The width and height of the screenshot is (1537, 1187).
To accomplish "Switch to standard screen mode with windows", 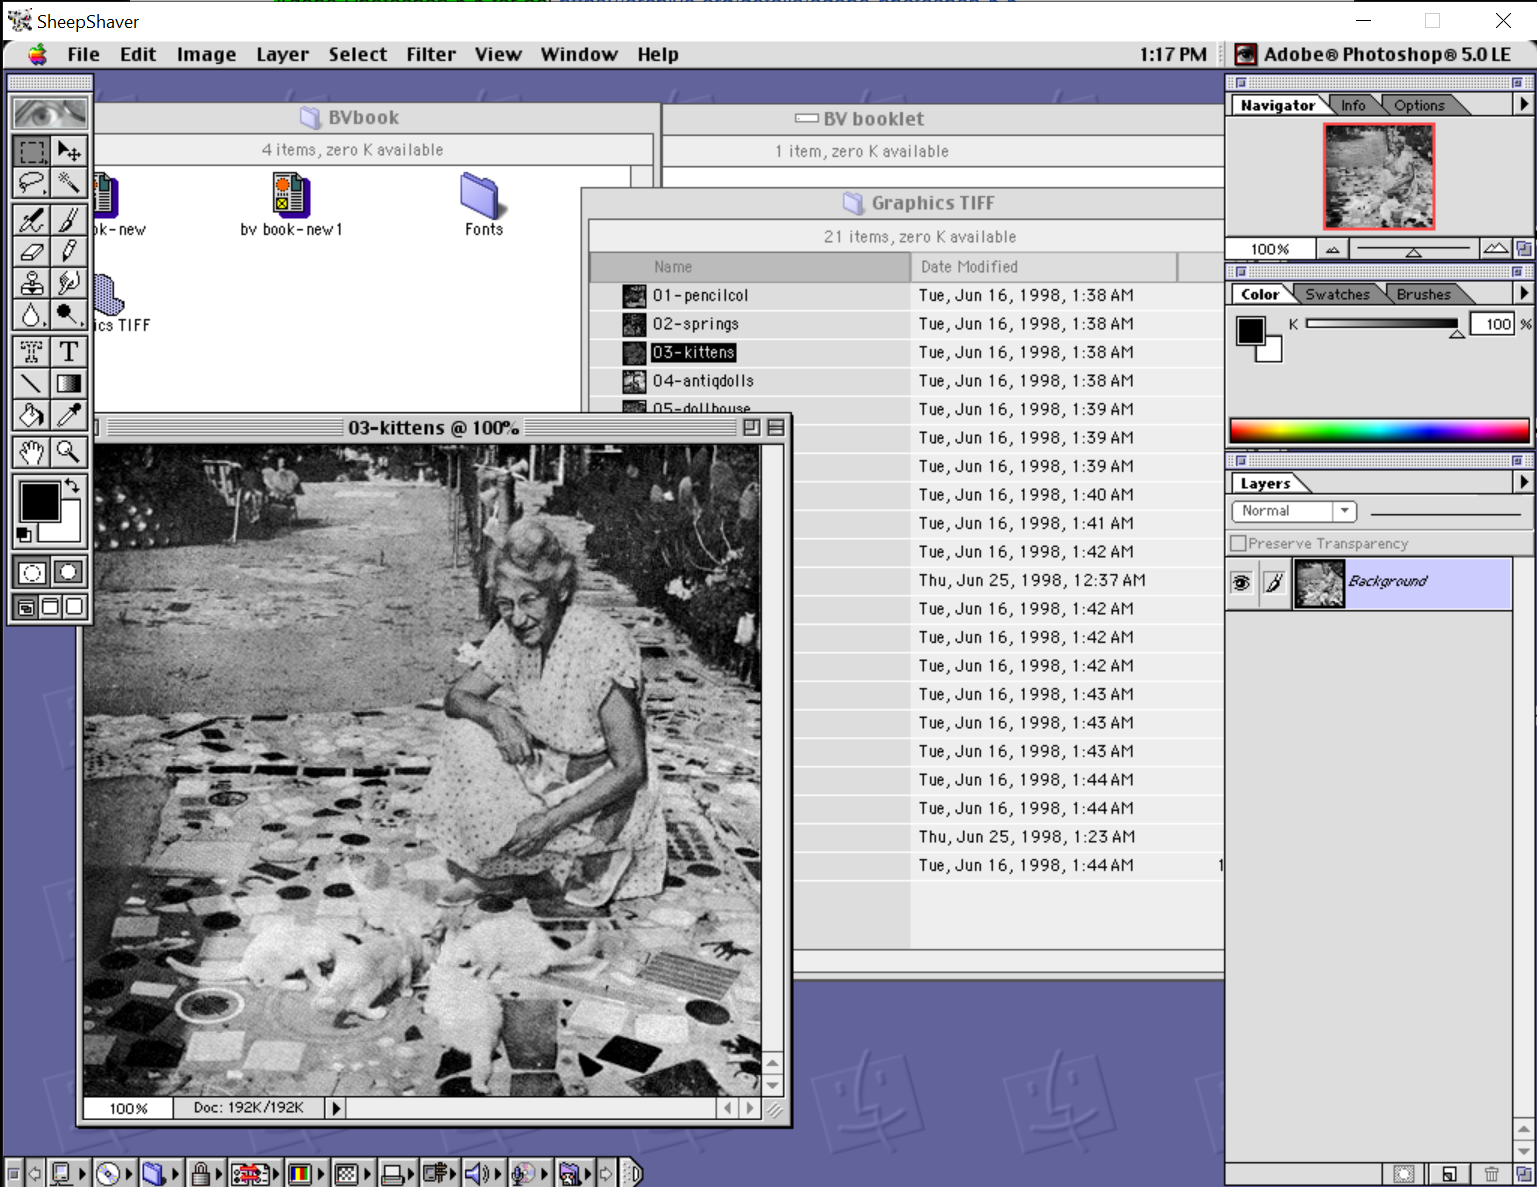I will point(26,607).
